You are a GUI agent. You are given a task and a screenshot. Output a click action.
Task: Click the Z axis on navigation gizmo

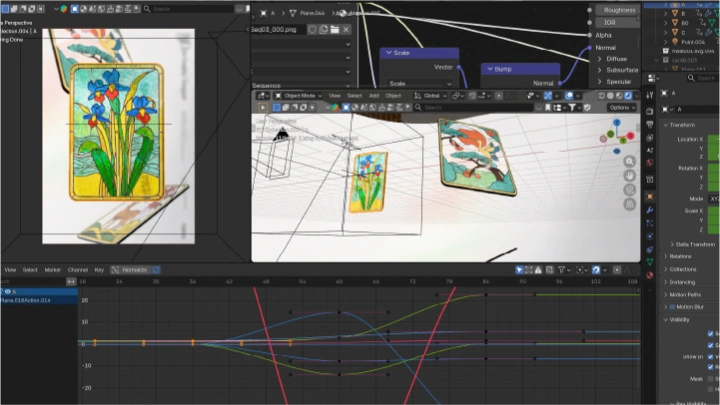pos(618,124)
